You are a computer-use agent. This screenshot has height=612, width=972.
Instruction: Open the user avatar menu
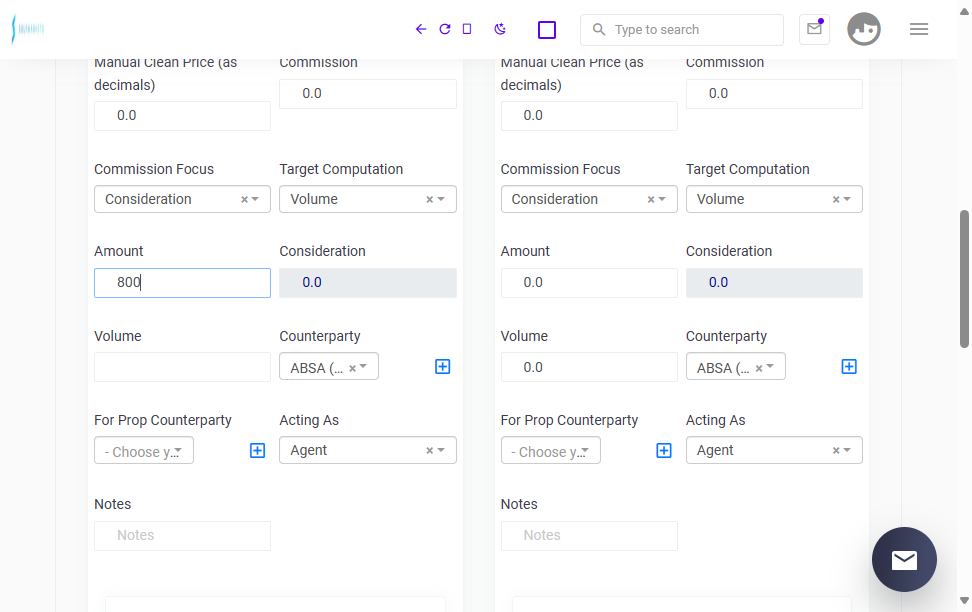pos(864,29)
